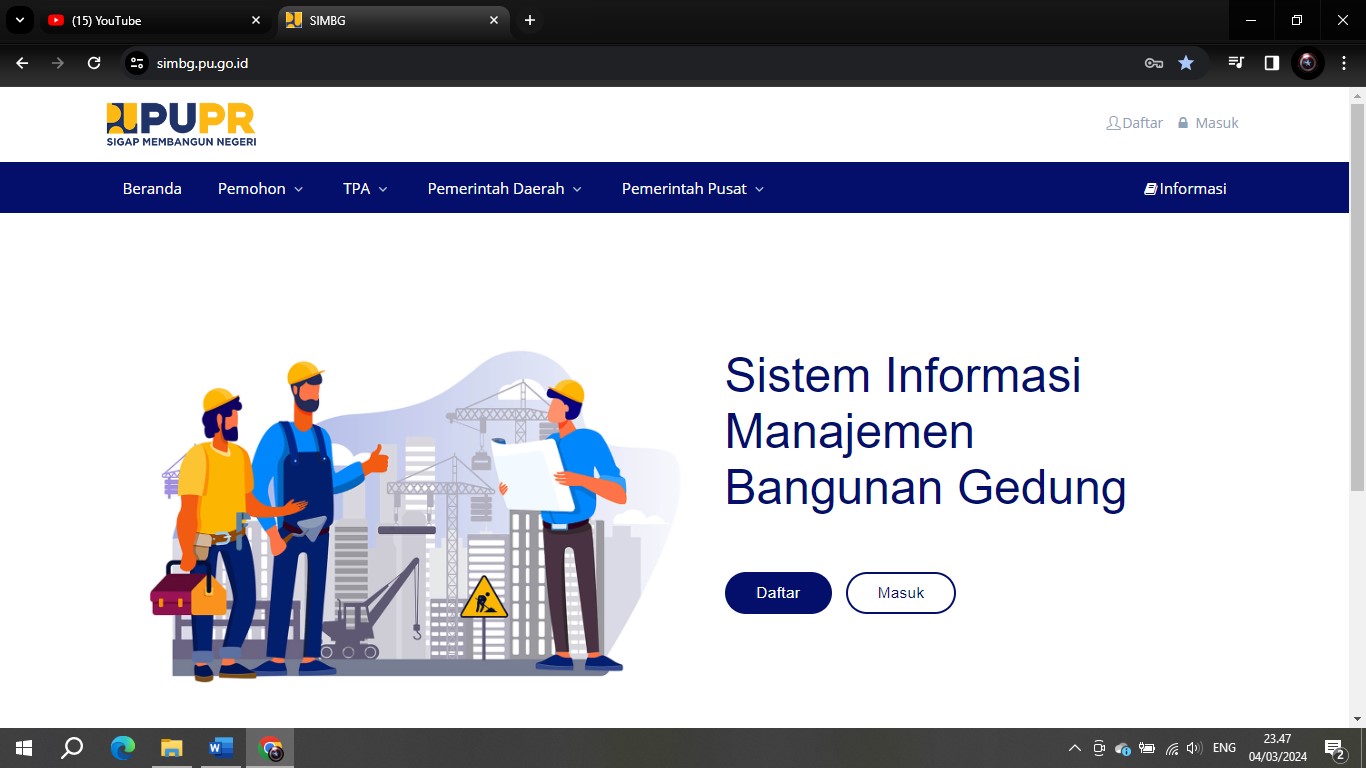
Task: Go to Beranda in navigation bar
Action: pyautogui.click(x=152, y=188)
